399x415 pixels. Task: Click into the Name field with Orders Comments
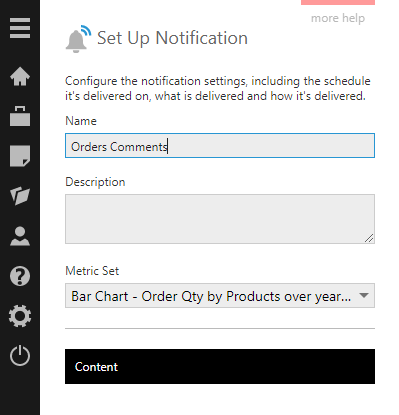pyautogui.click(x=220, y=146)
